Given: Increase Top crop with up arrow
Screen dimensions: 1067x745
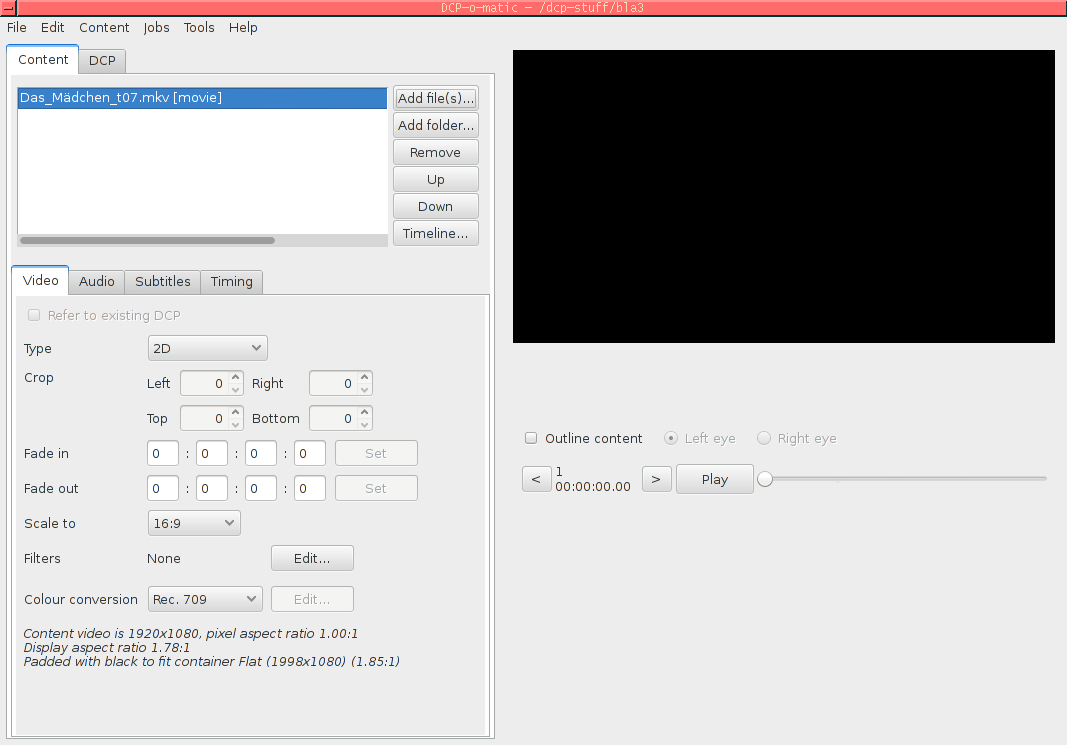Looking at the screenshot, I should tap(235, 412).
